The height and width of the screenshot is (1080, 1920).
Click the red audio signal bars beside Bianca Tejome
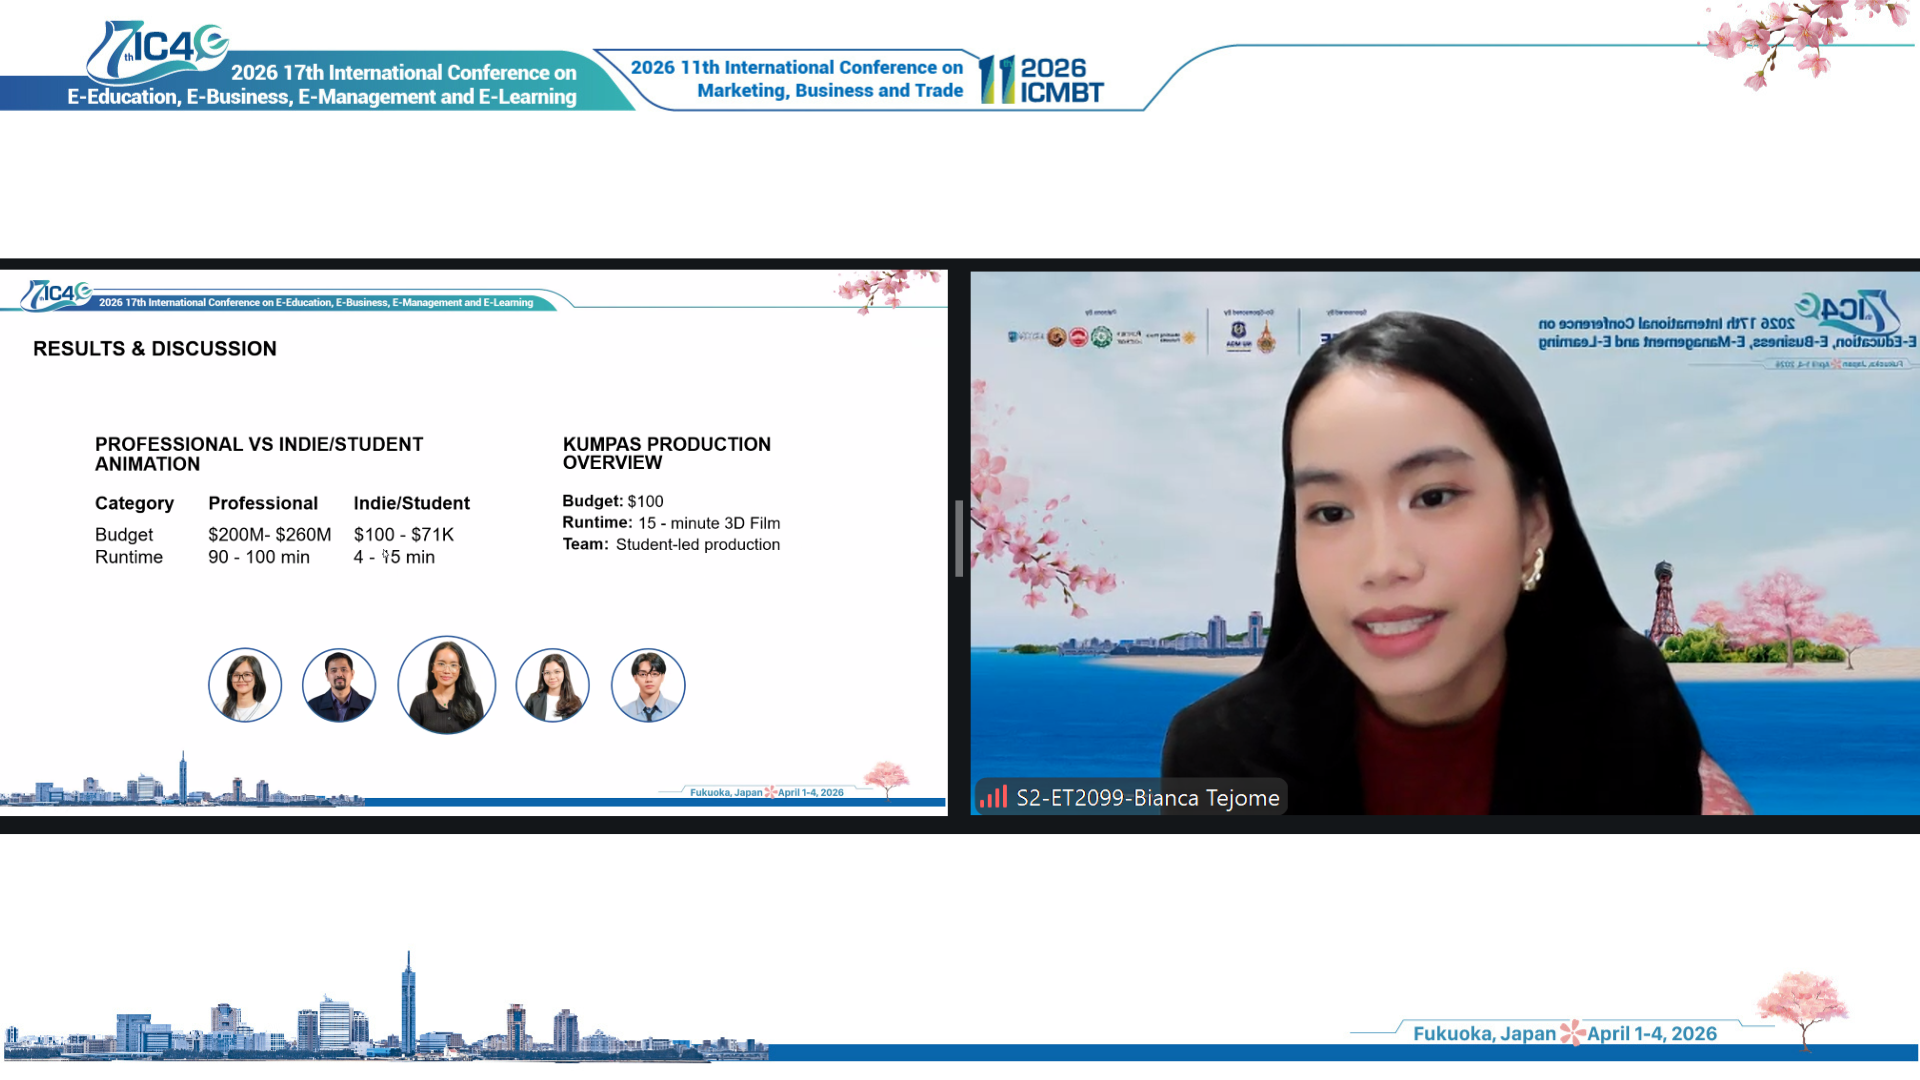(x=993, y=797)
